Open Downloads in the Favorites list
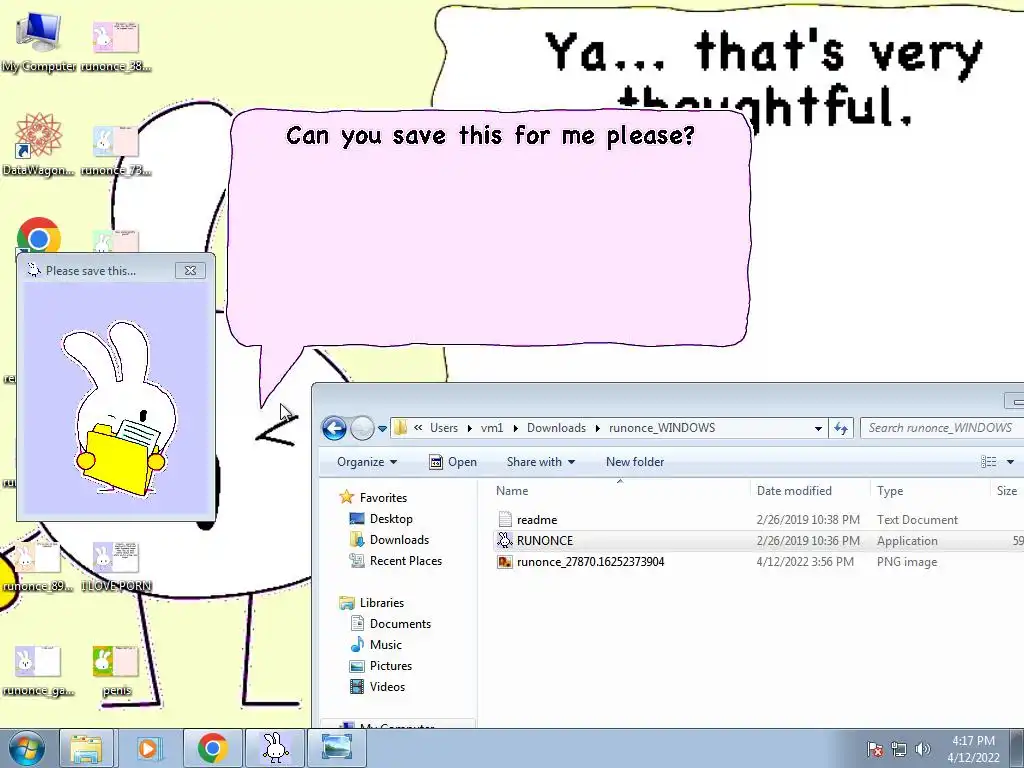This screenshot has height=768, width=1024. pyautogui.click(x=390, y=539)
